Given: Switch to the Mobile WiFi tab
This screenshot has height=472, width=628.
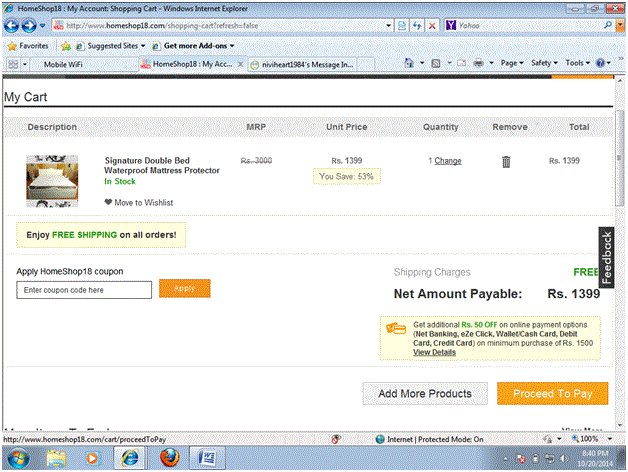Looking at the screenshot, I should coord(70,64).
